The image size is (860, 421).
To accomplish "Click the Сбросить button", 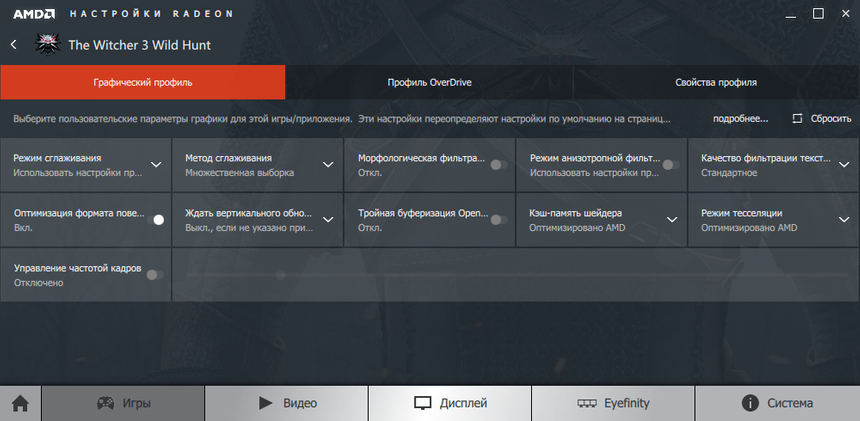I will (822, 118).
